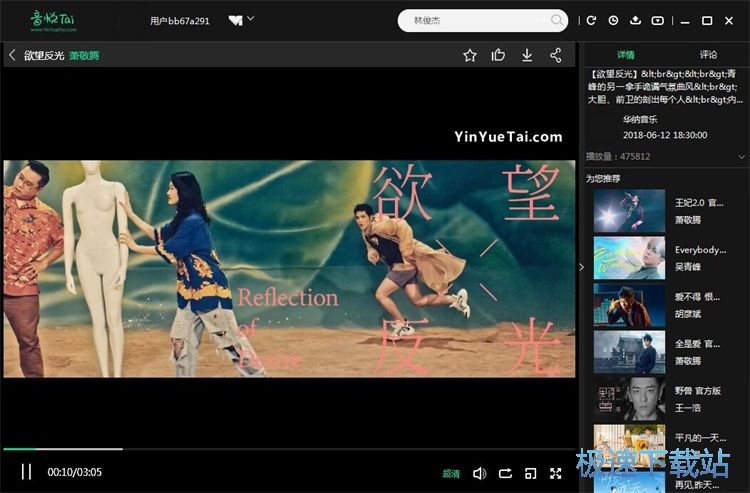Open recommended thumbnail 野兽 官方版

(x=629, y=398)
